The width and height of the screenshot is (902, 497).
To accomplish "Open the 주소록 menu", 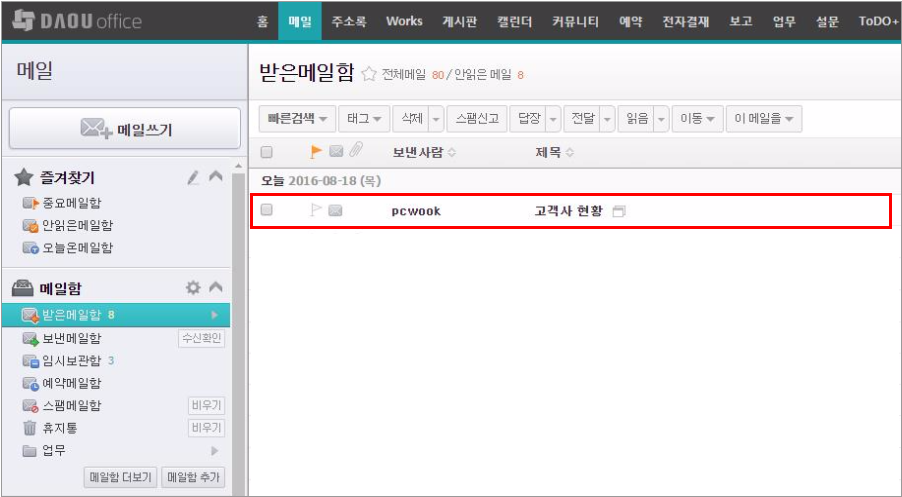I will point(349,22).
